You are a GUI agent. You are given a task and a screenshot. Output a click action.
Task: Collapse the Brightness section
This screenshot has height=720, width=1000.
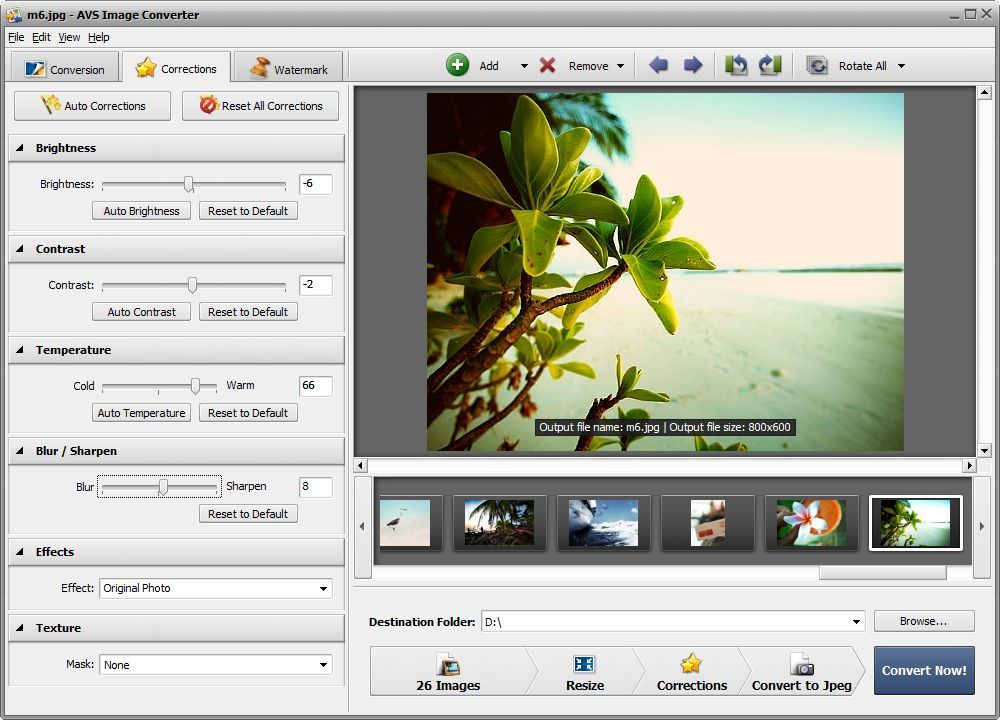[x=20, y=147]
